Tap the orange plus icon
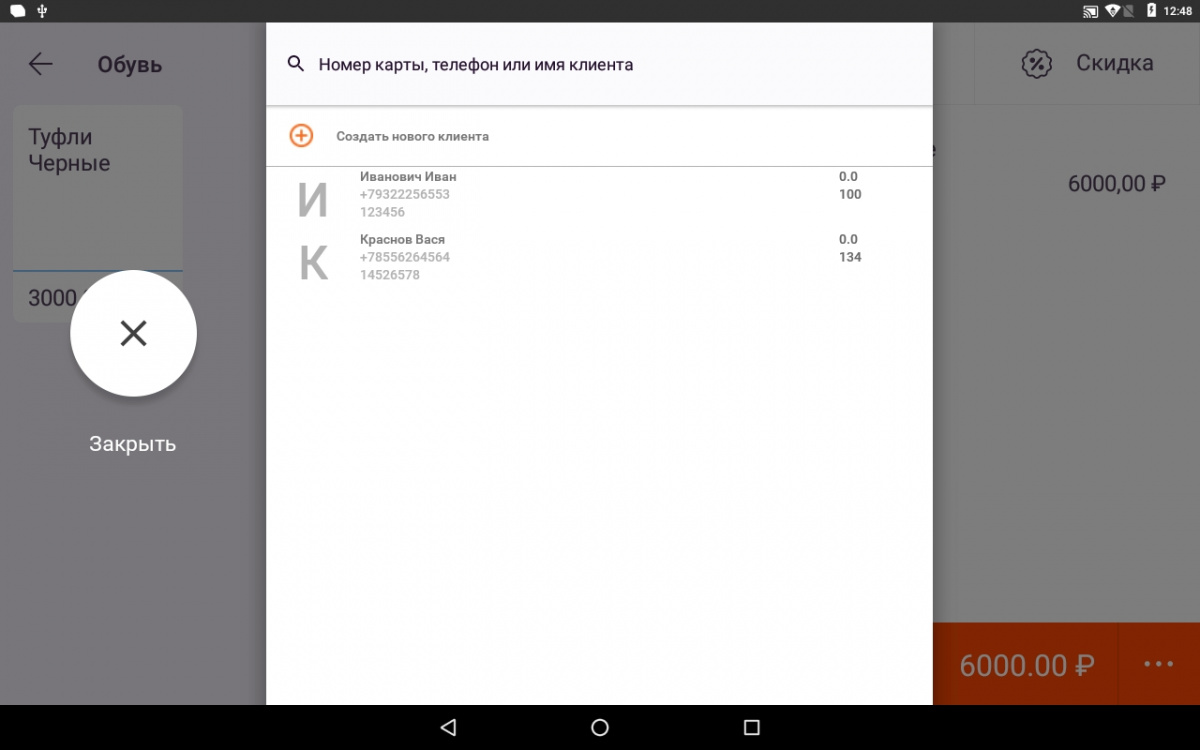 (x=301, y=136)
